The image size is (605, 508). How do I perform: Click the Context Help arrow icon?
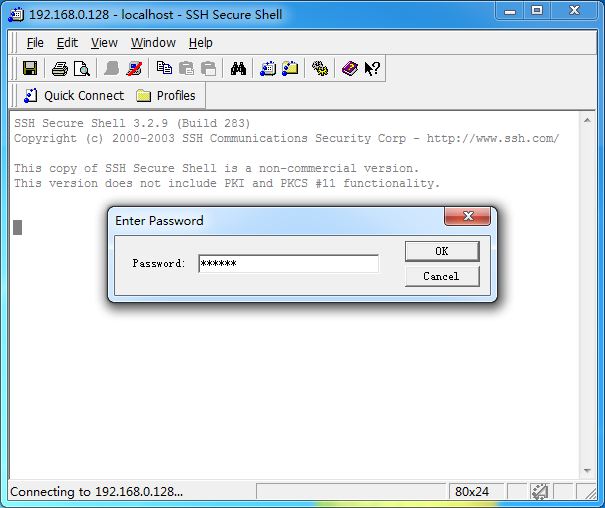point(372,69)
